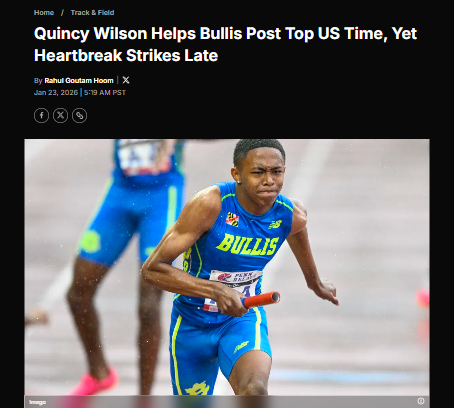Open the author's X profile icon

click(126, 80)
